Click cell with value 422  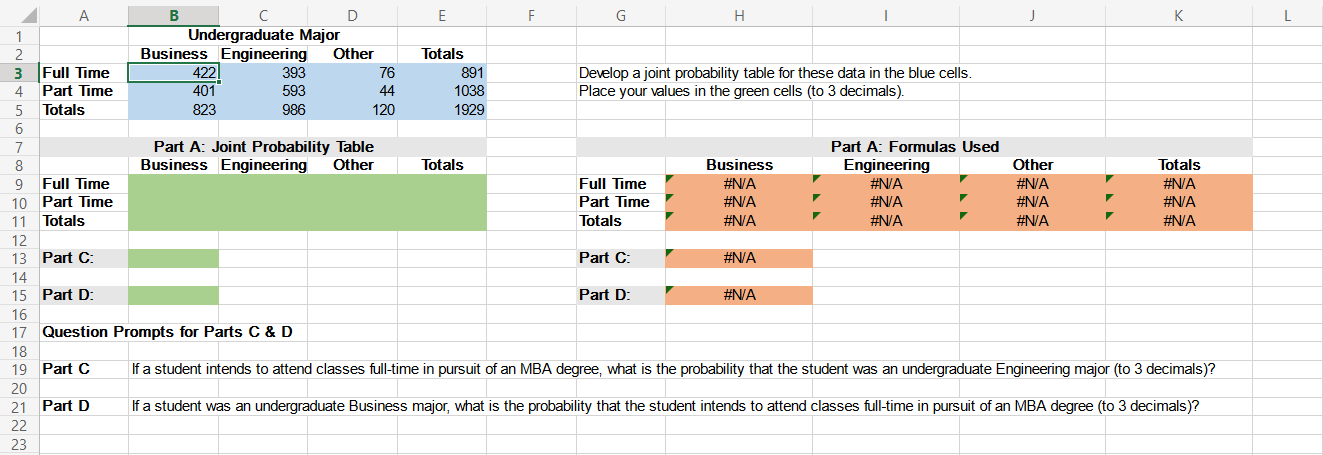[x=174, y=73]
